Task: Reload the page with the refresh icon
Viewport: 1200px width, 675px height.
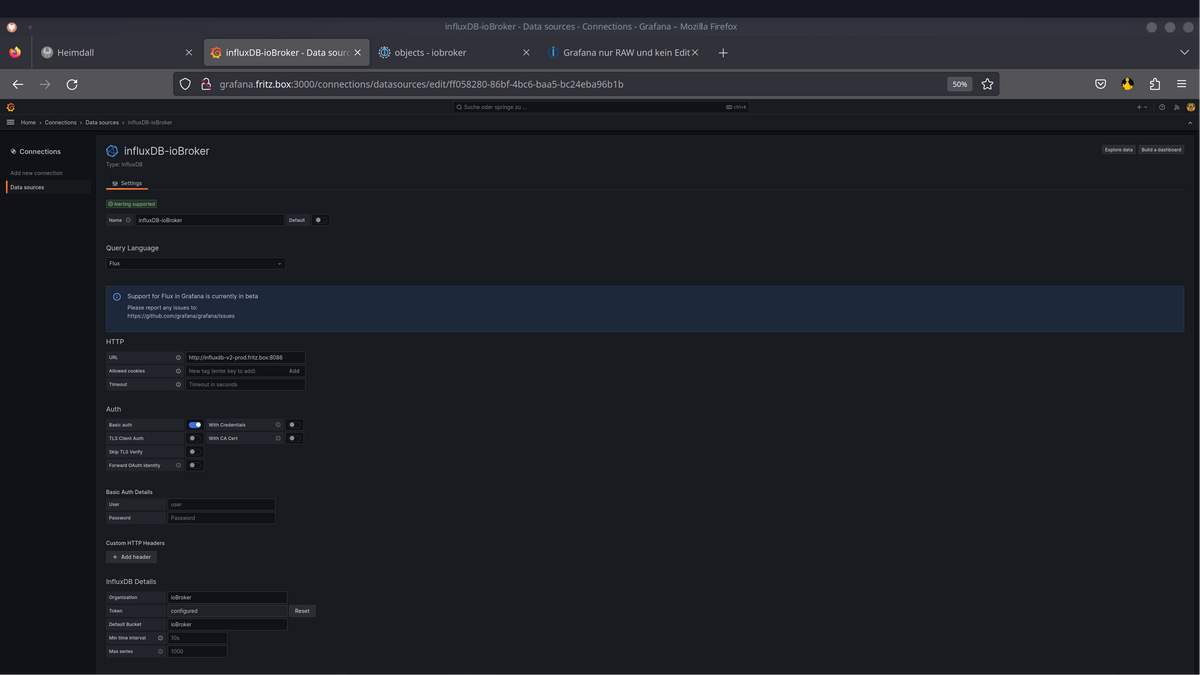Action: pos(72,84)
